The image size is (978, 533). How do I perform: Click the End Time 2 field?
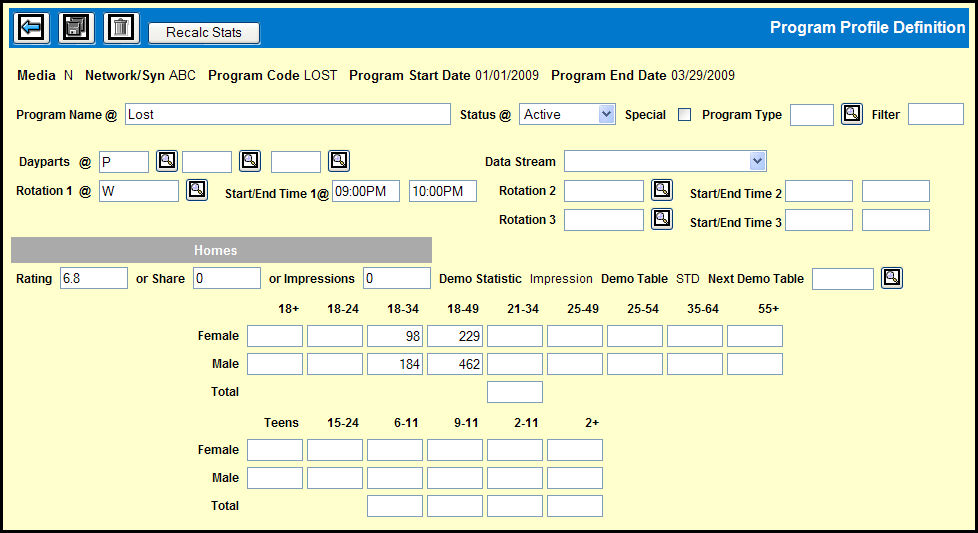(896, 191)
